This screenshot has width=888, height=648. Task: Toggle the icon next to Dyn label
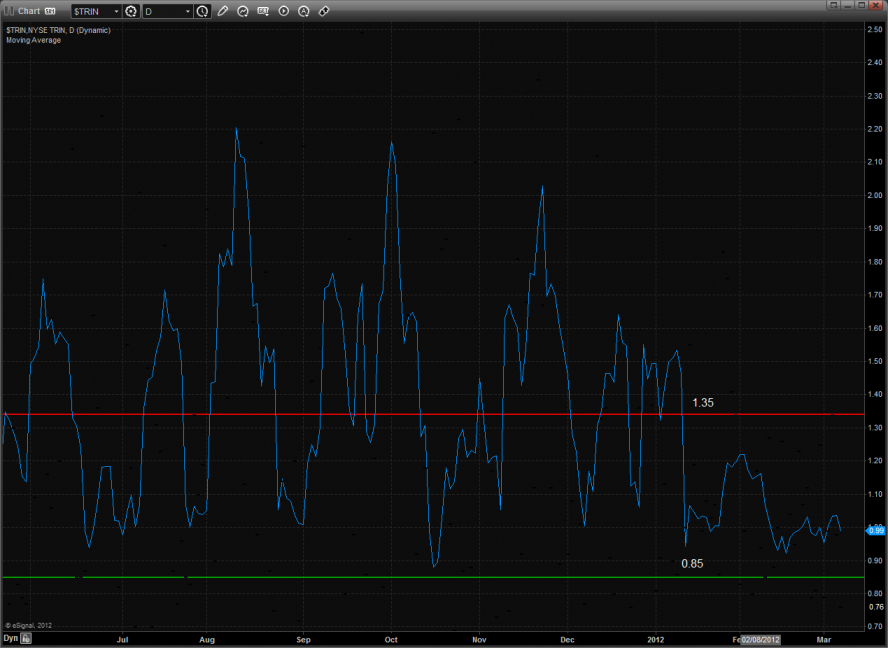(x=27, y=637)
